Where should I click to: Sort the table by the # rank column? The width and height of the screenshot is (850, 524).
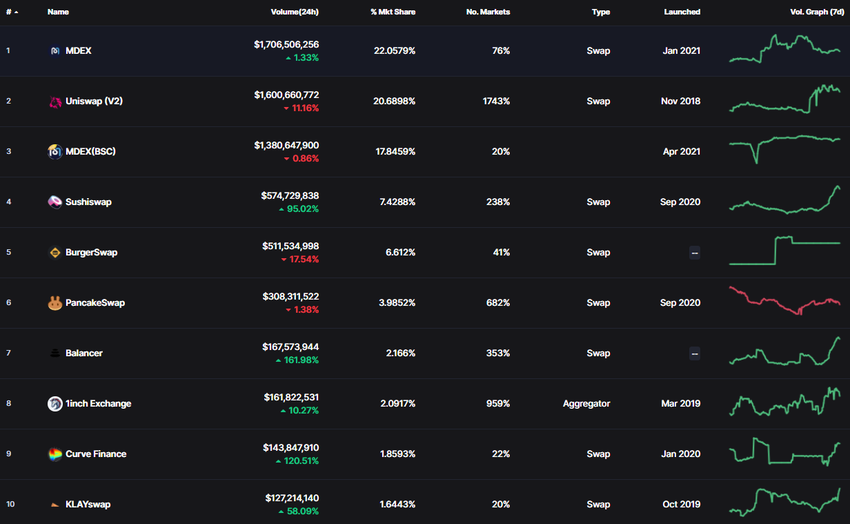coord(11,12)
